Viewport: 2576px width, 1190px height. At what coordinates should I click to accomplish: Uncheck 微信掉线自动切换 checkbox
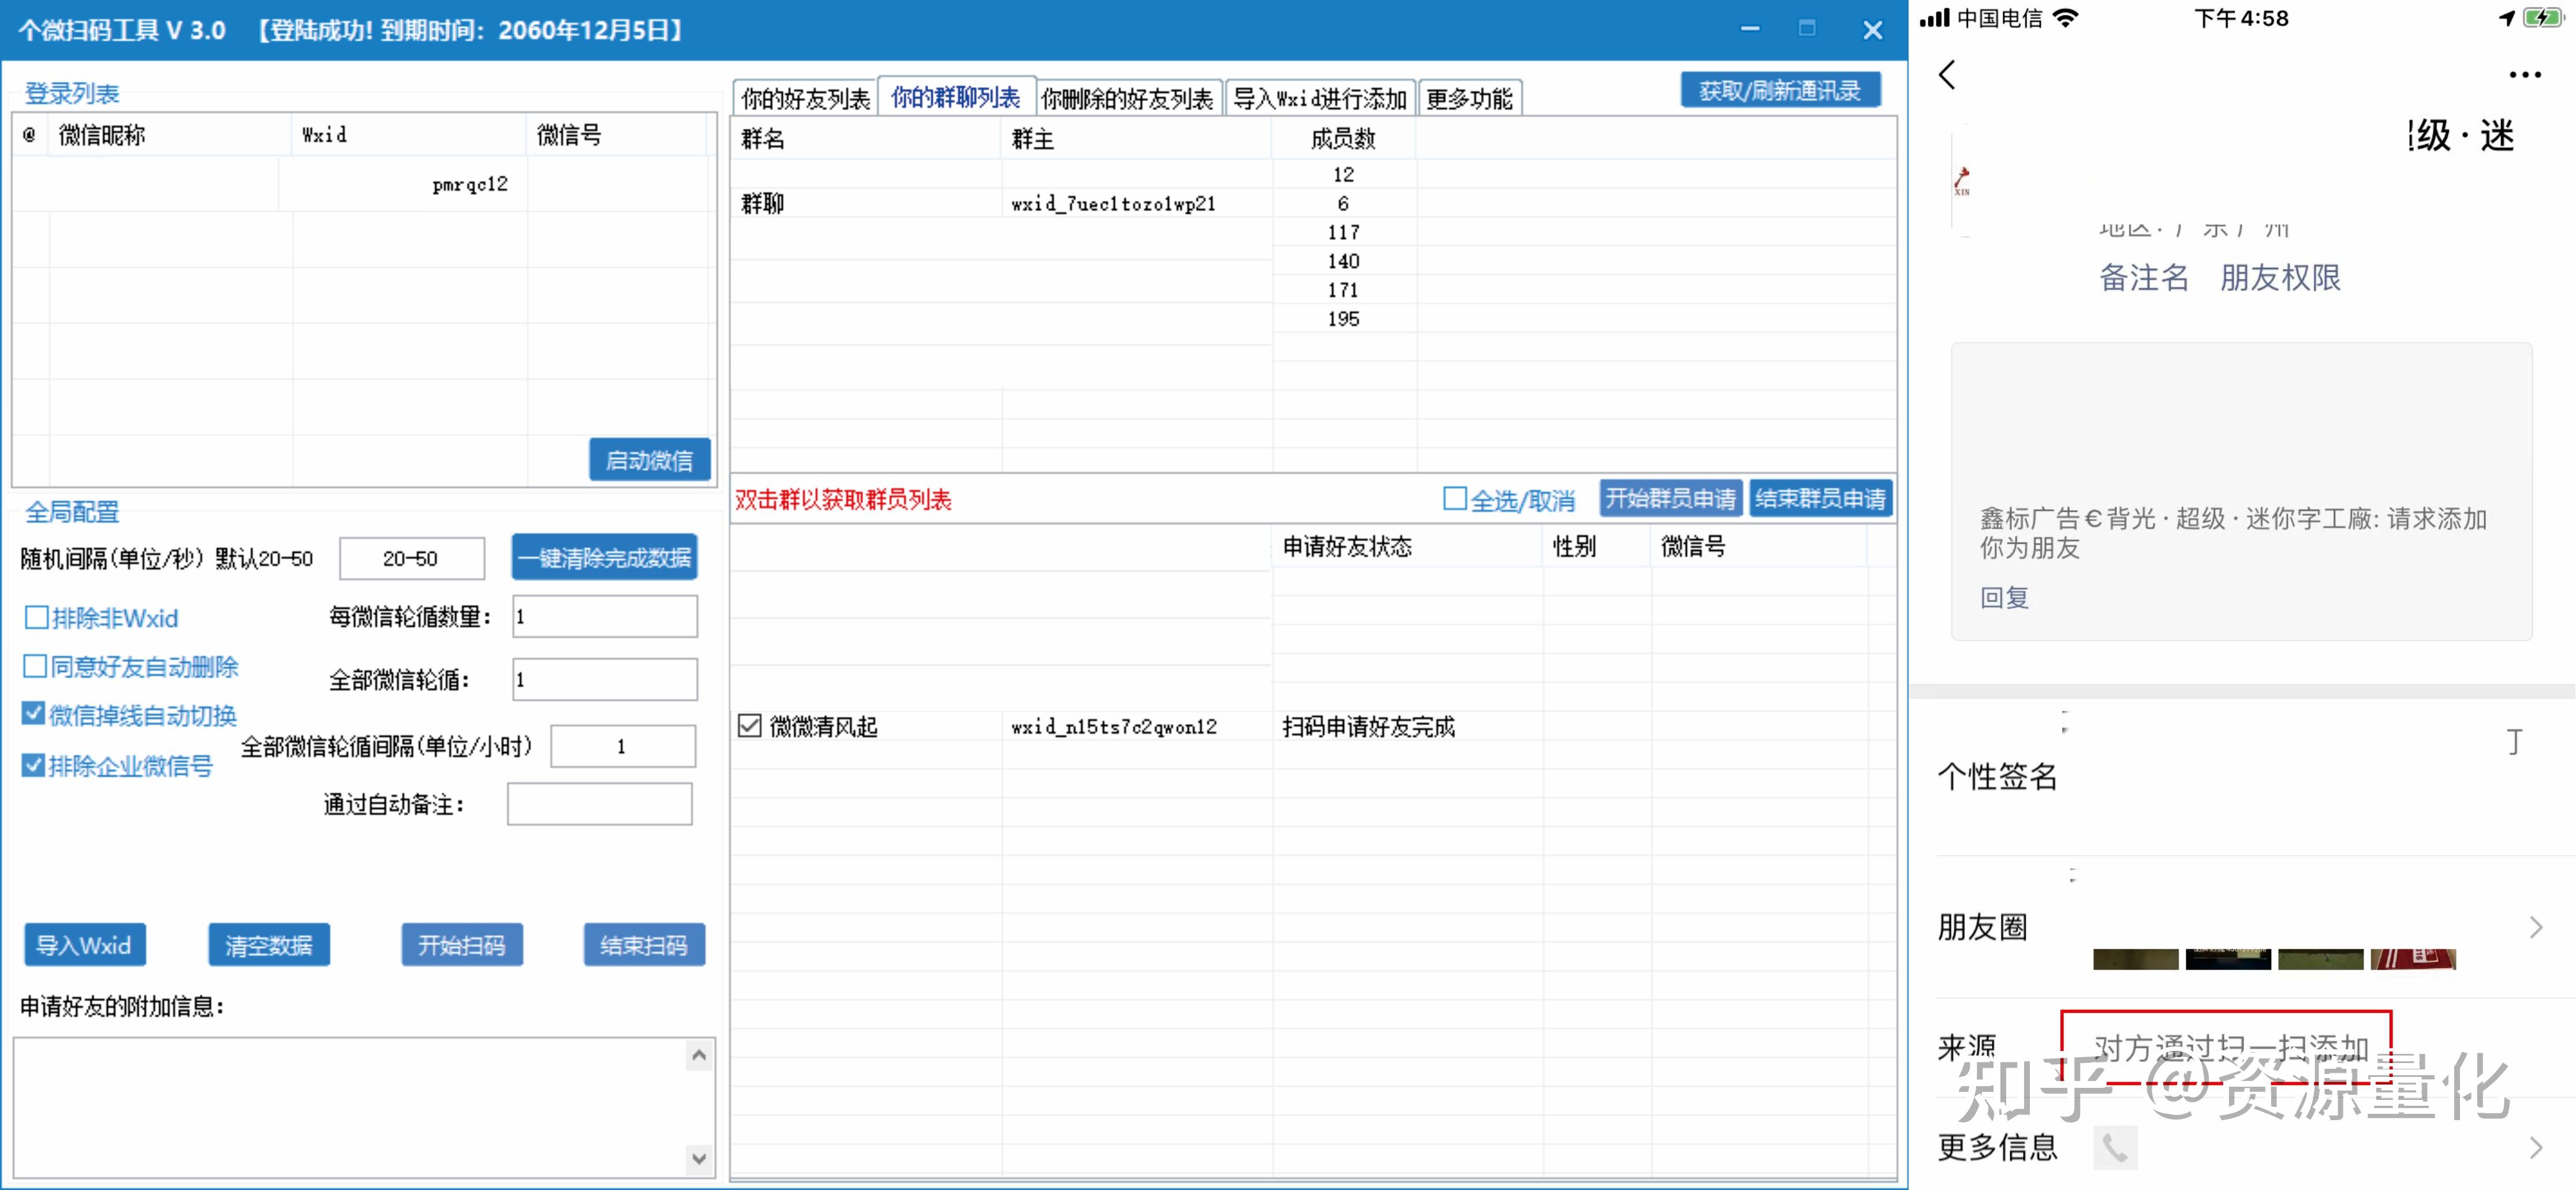[x=34, y=714]
